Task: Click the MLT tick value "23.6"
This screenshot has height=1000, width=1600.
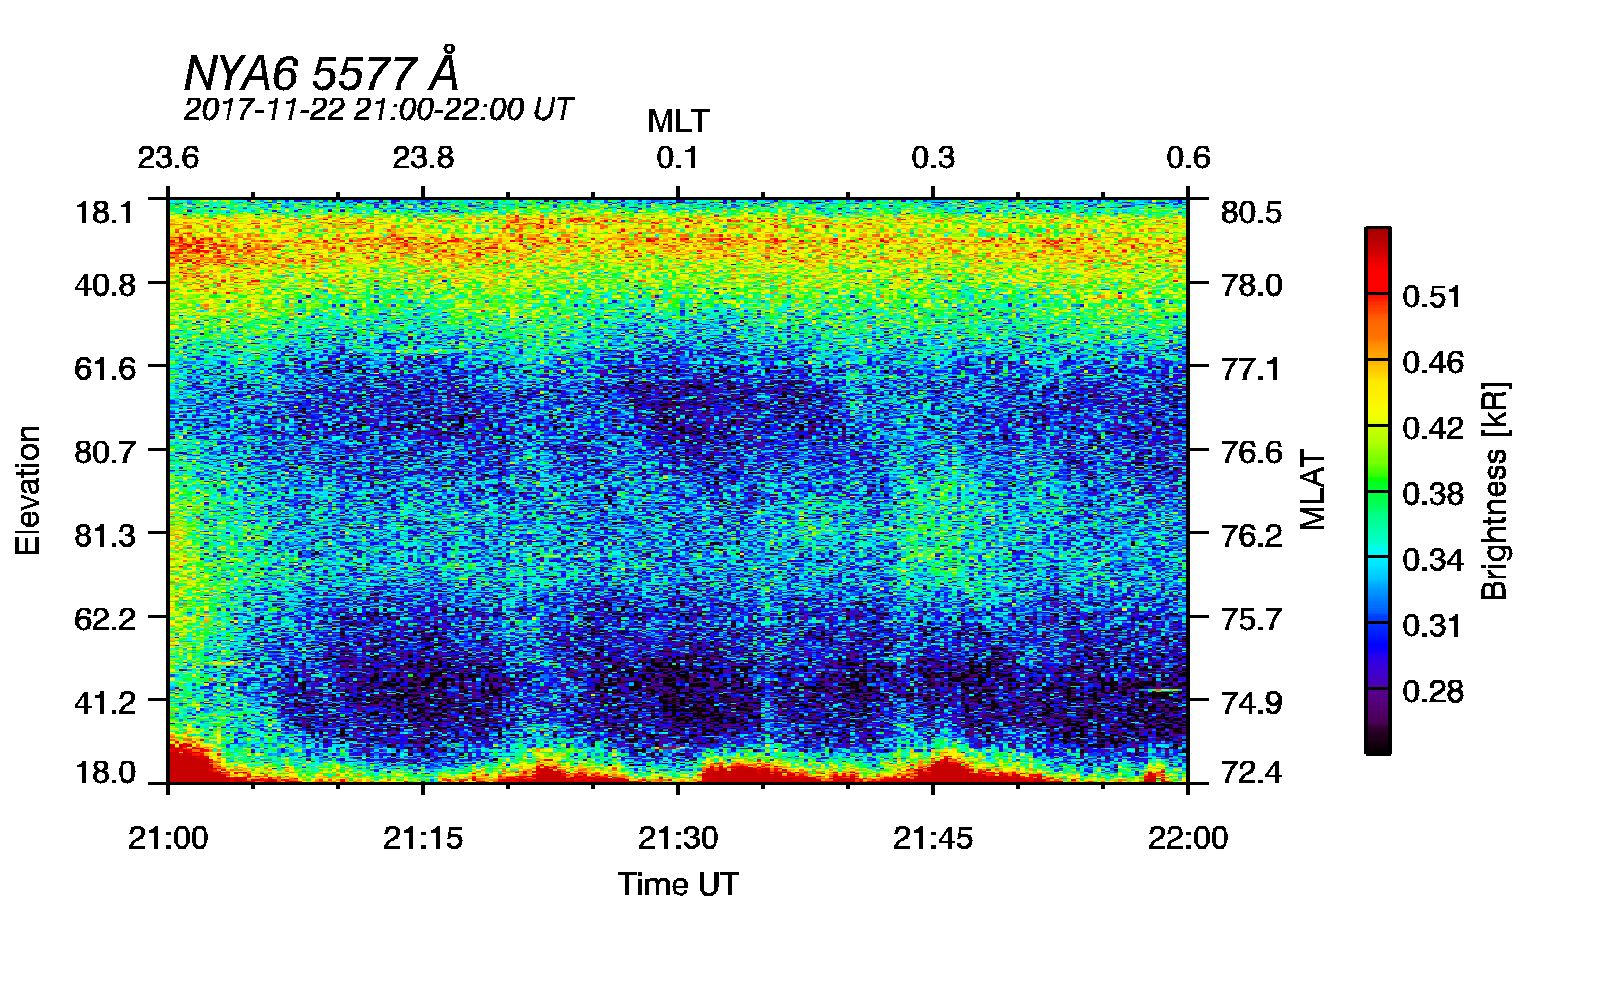Action: [168, 157]
